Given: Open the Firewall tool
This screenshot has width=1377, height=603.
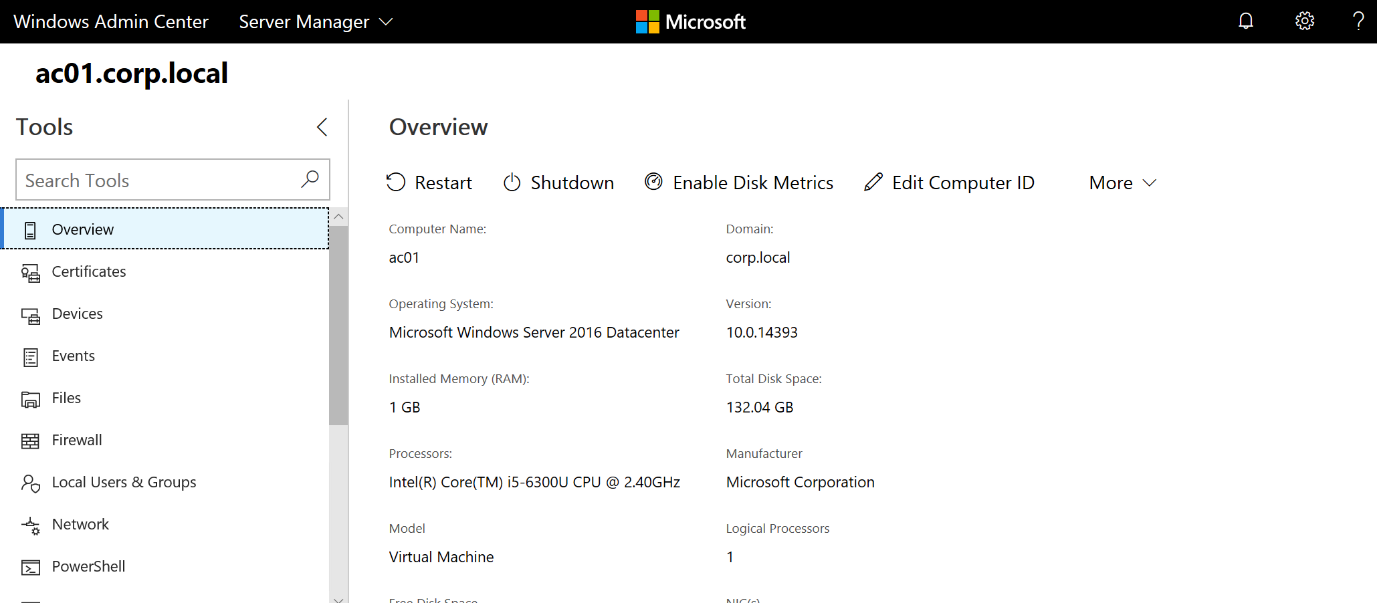Looking at the screenshot, I should [77, 440].
